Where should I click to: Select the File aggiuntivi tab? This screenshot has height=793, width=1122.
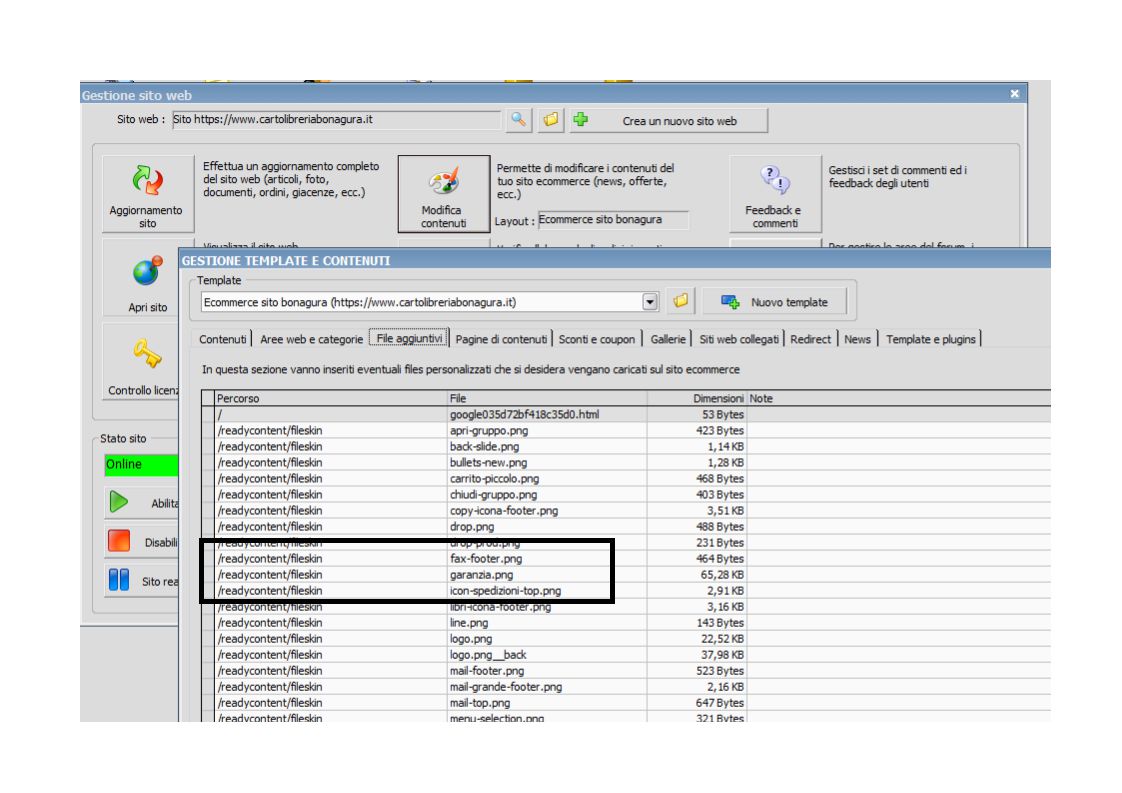409,339
